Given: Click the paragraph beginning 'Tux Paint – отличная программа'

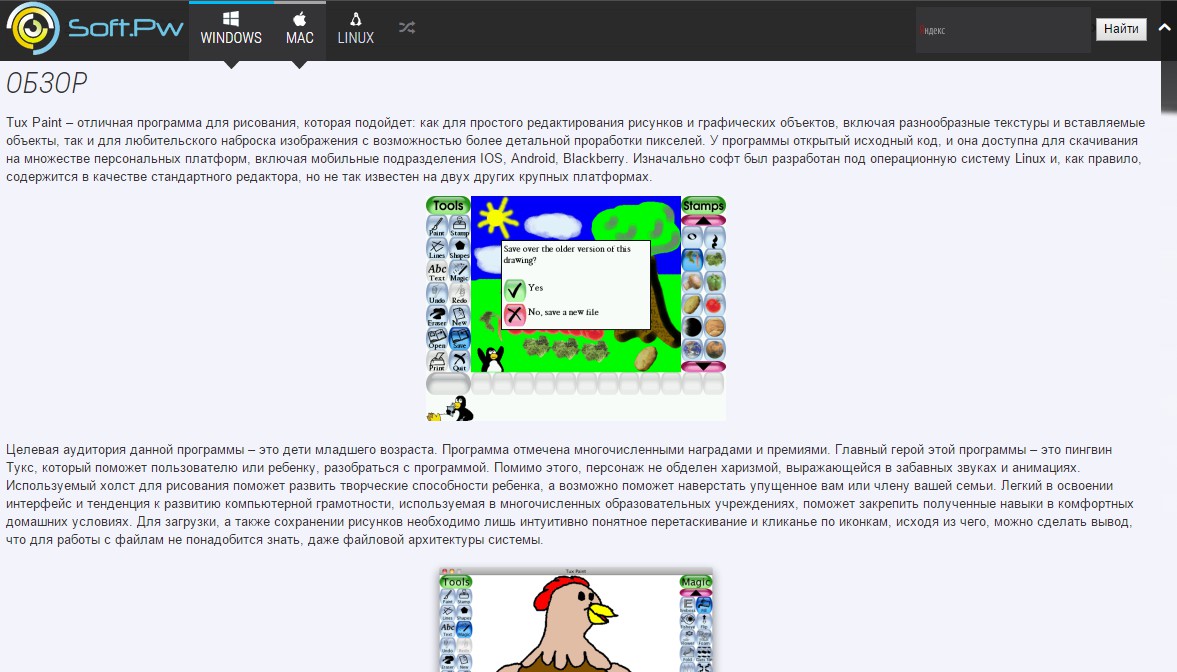Looking at the screenshot, I should pyautogui.click(x=576, y=149).
